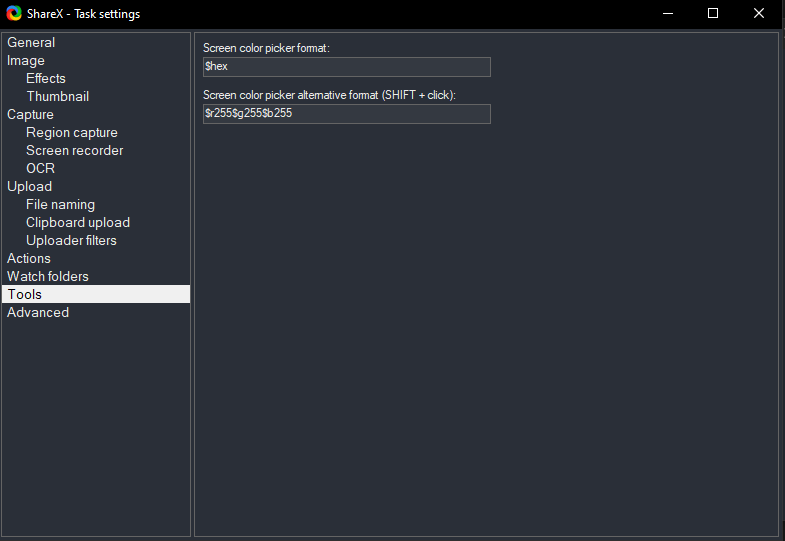Select OCR settings
Viewport: 785px width, 541px height.
click(41, 169)
